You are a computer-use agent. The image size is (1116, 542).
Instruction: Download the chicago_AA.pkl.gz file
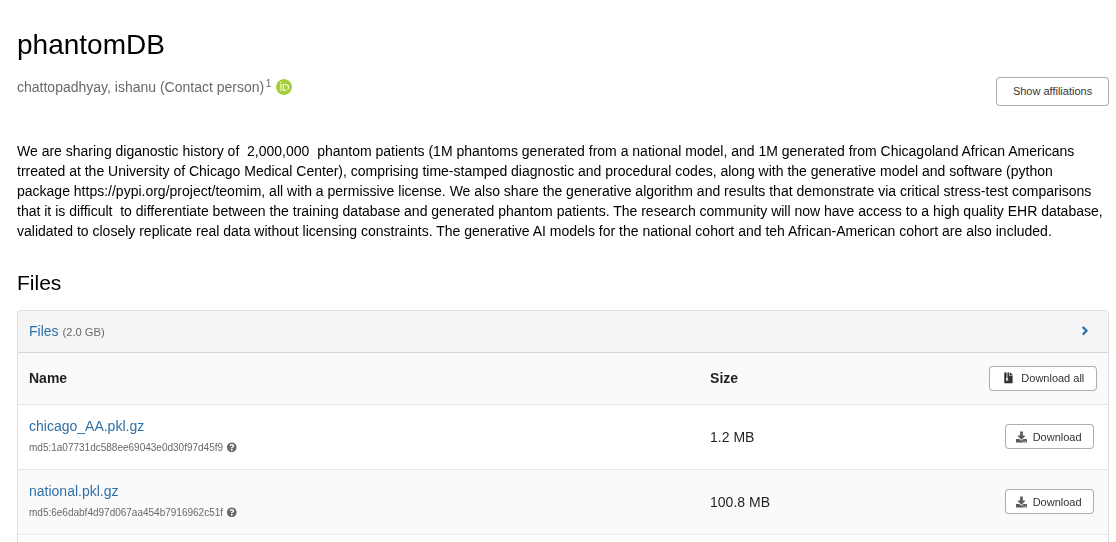point(1049,437)
